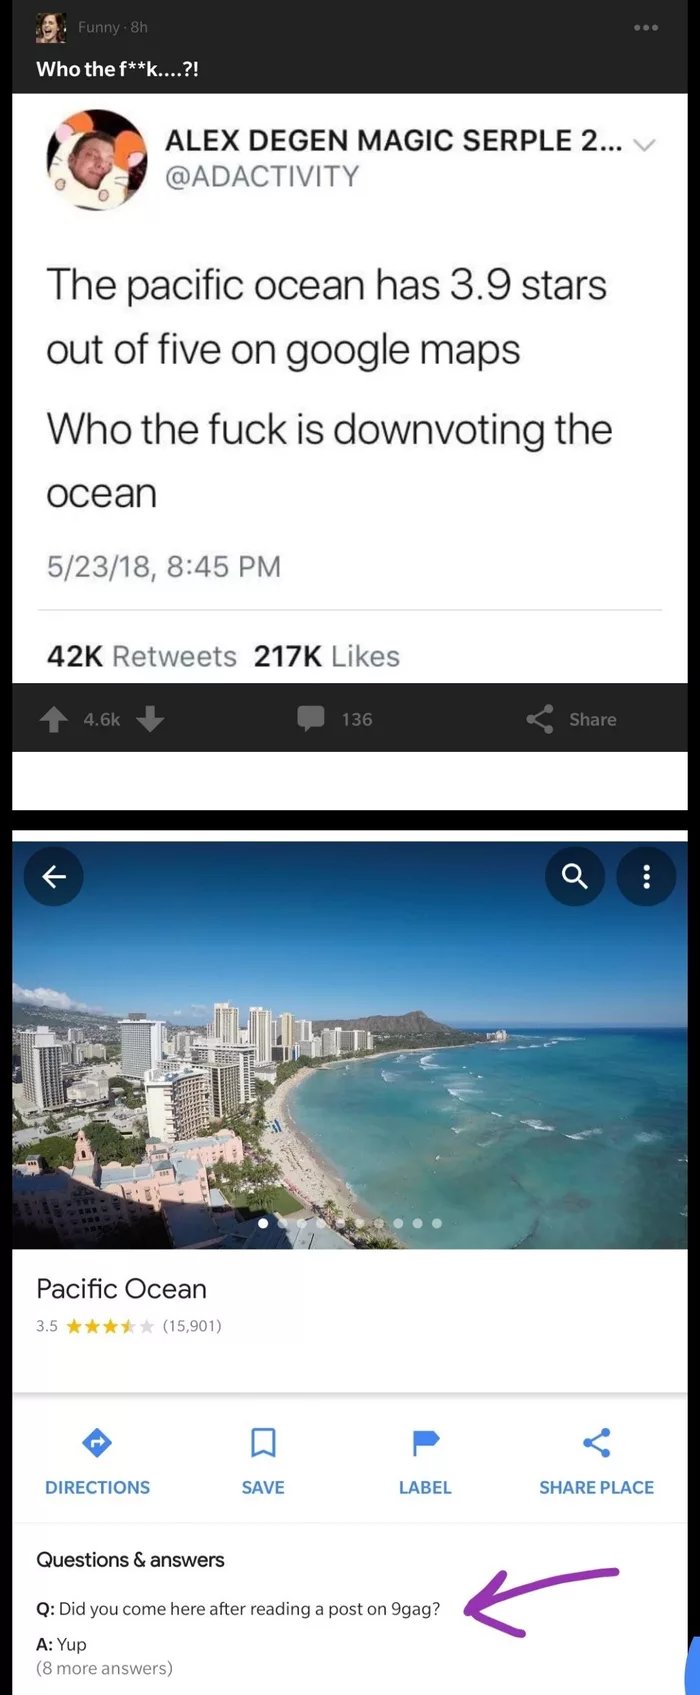700x1695 pixels.
Task: Click the Directions button
Action: click(x=97, y=1461)
